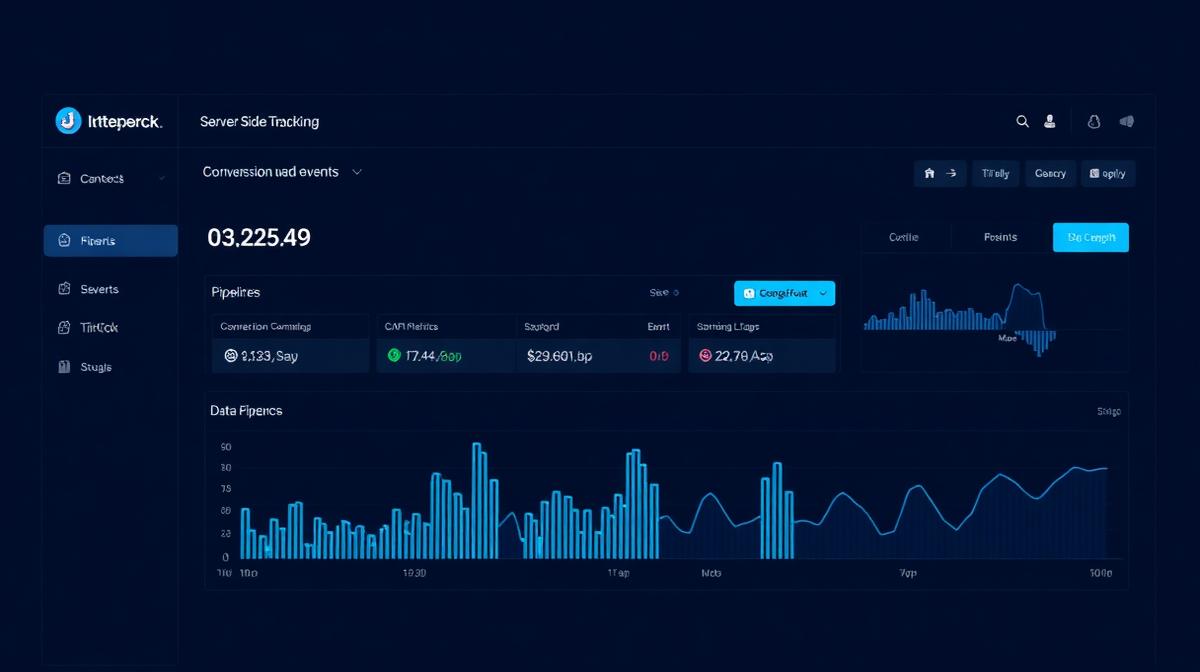Click the small icon after Sae label

pyautogui.click(x=676, y=293)
